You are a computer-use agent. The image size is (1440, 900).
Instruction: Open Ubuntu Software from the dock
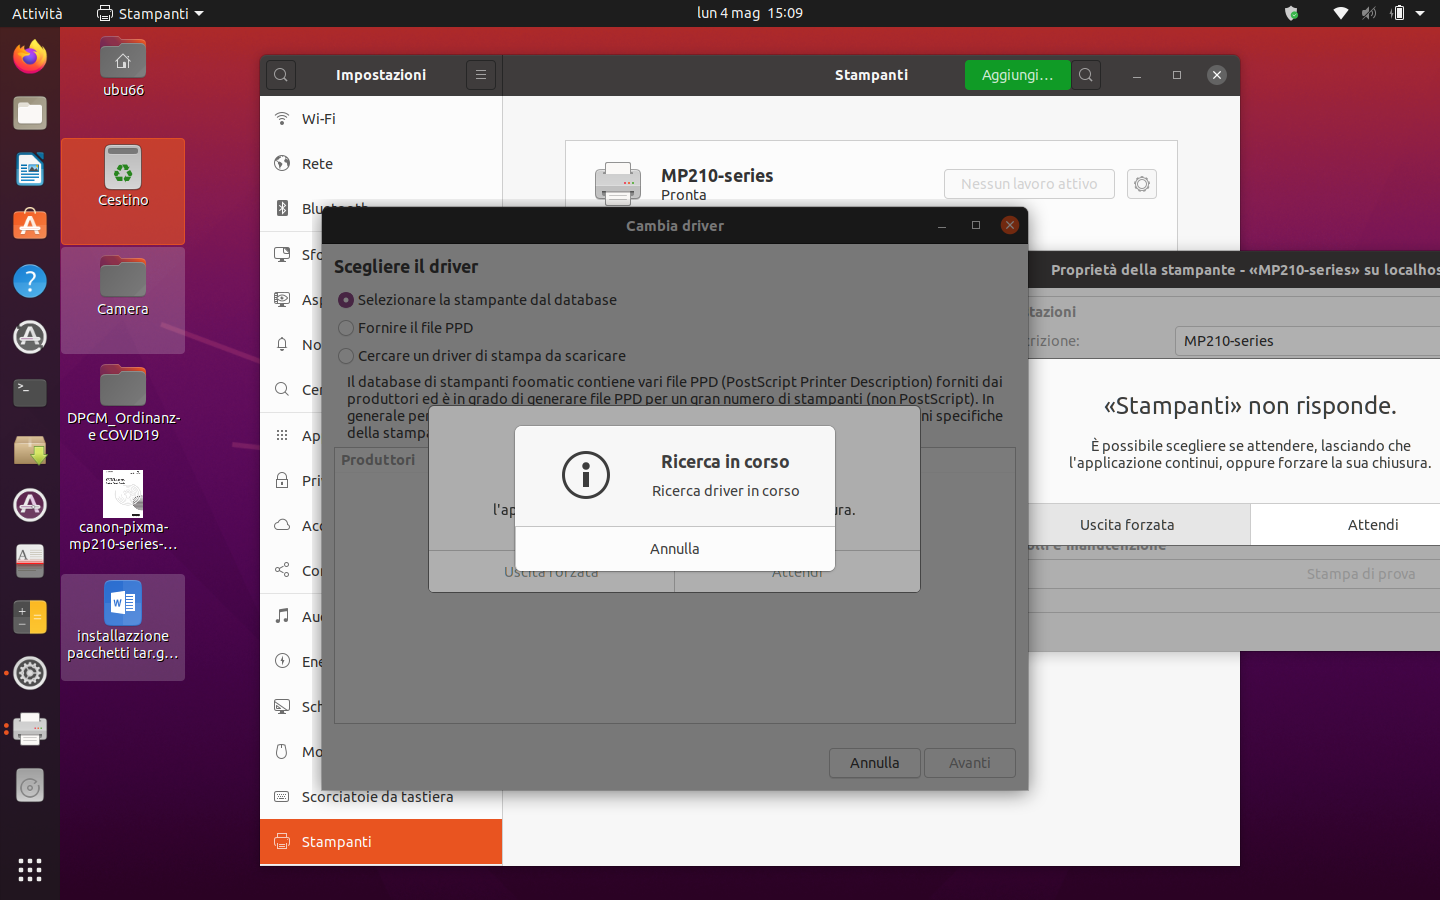(x=30, y=225)
